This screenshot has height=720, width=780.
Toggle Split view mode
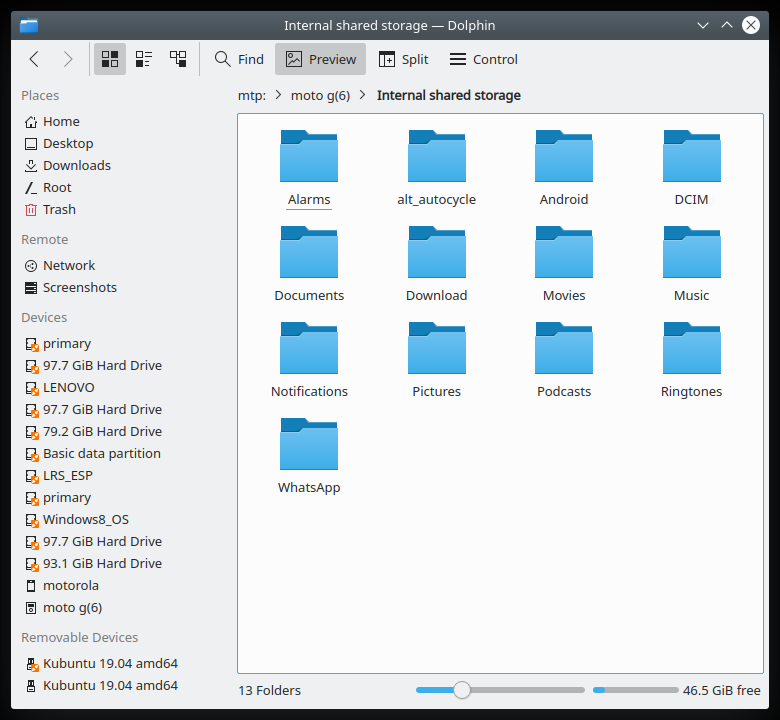[403, 59]
